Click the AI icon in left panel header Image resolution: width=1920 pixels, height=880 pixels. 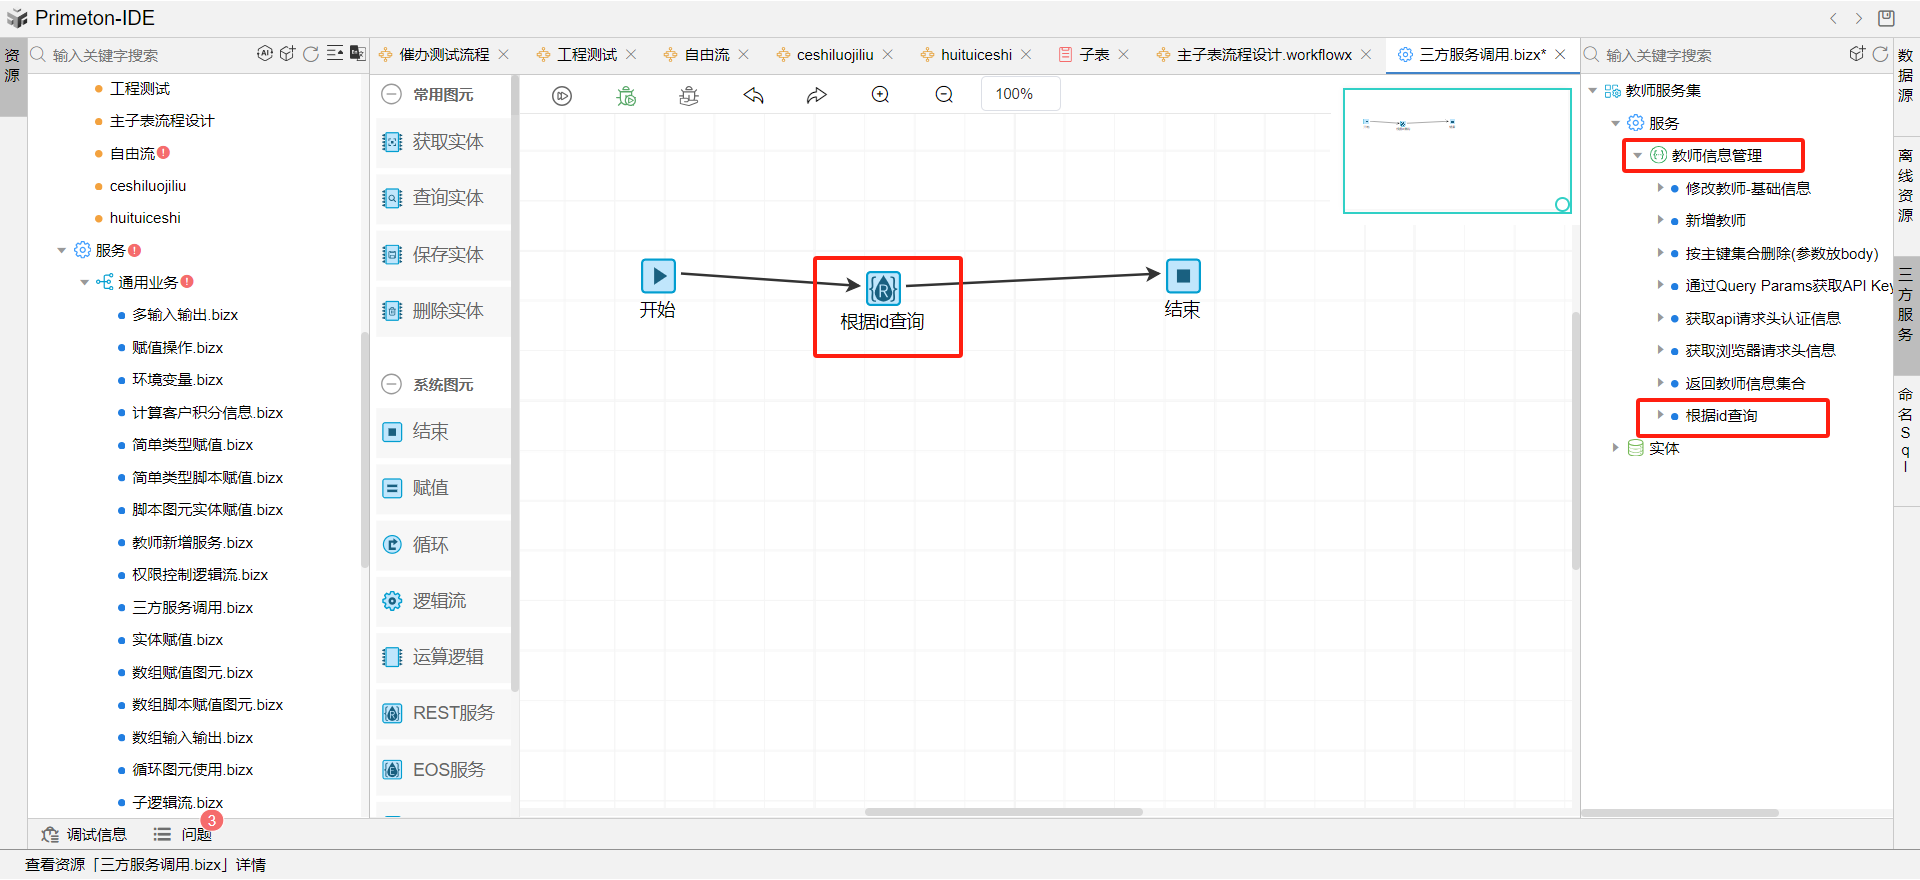coord(265,54)
